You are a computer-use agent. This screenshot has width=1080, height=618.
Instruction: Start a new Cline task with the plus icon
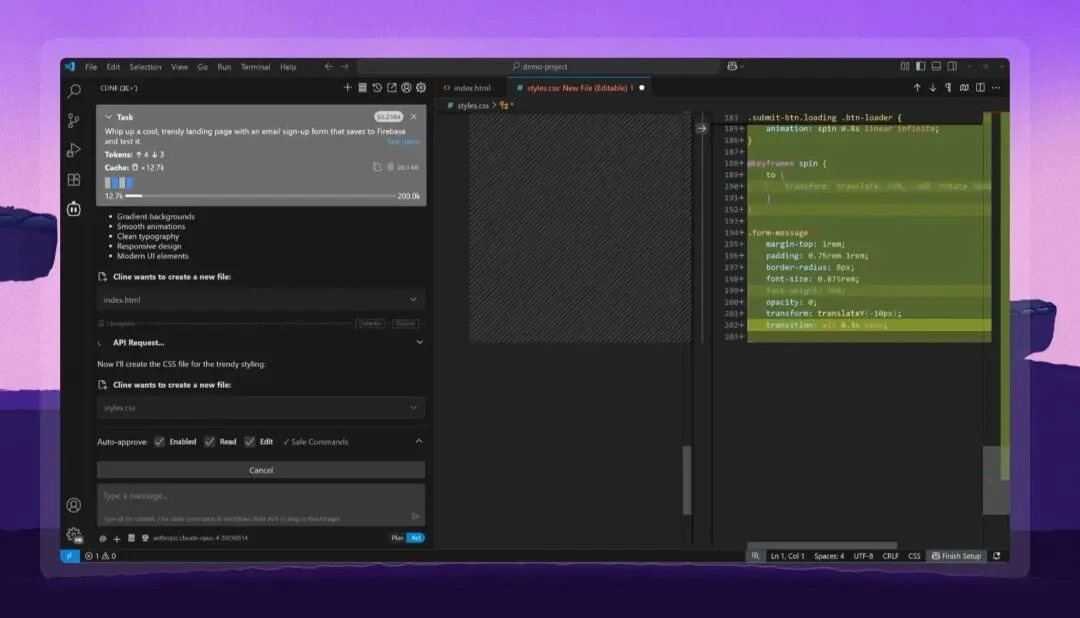(347, 87)
